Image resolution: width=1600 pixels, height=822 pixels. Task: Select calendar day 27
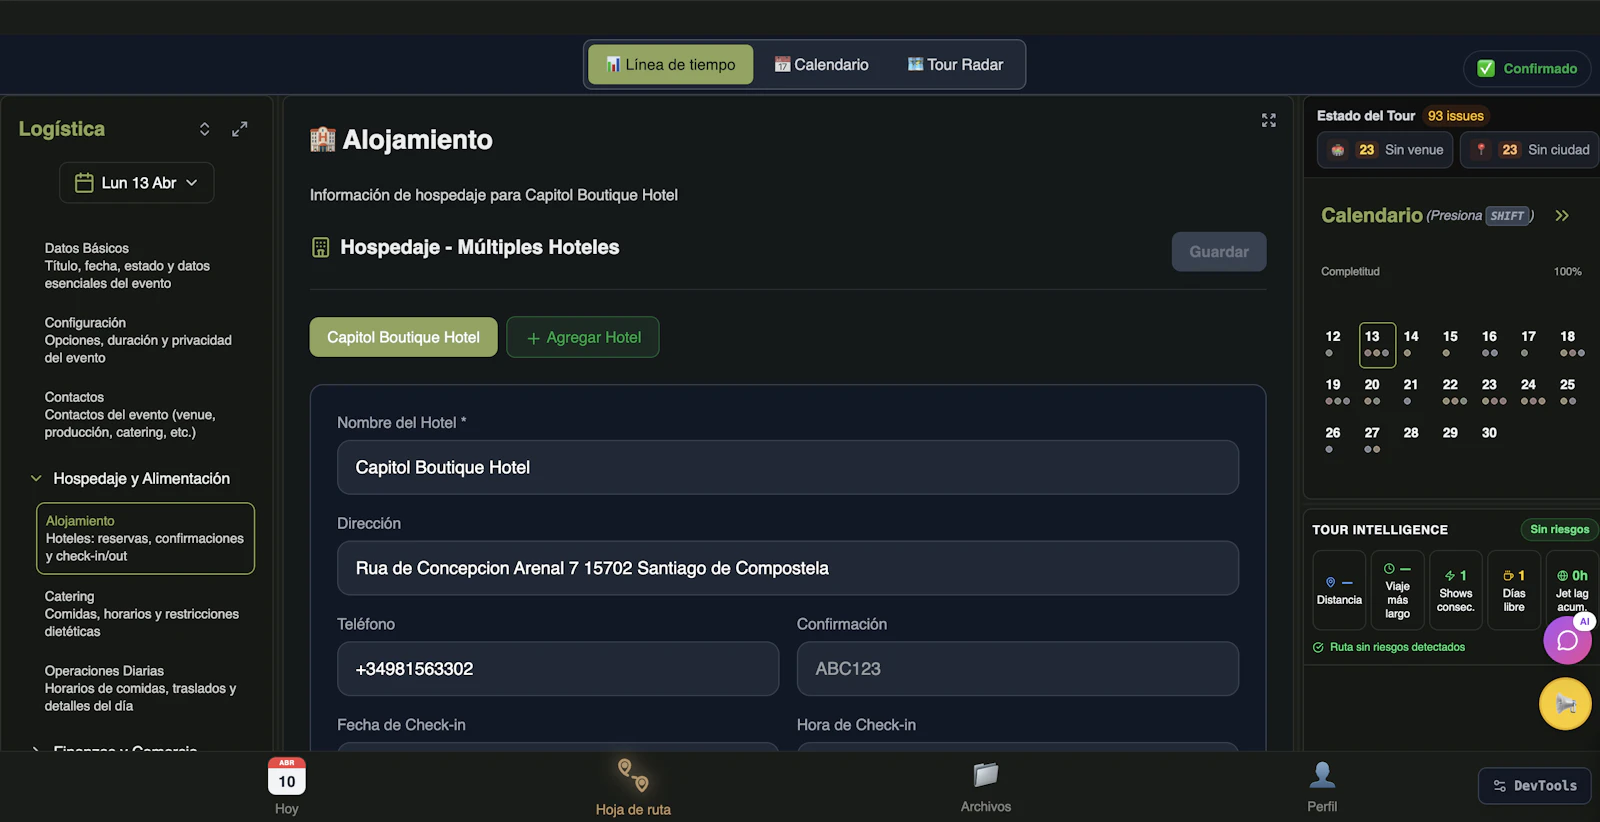(x=1372, y=440)
